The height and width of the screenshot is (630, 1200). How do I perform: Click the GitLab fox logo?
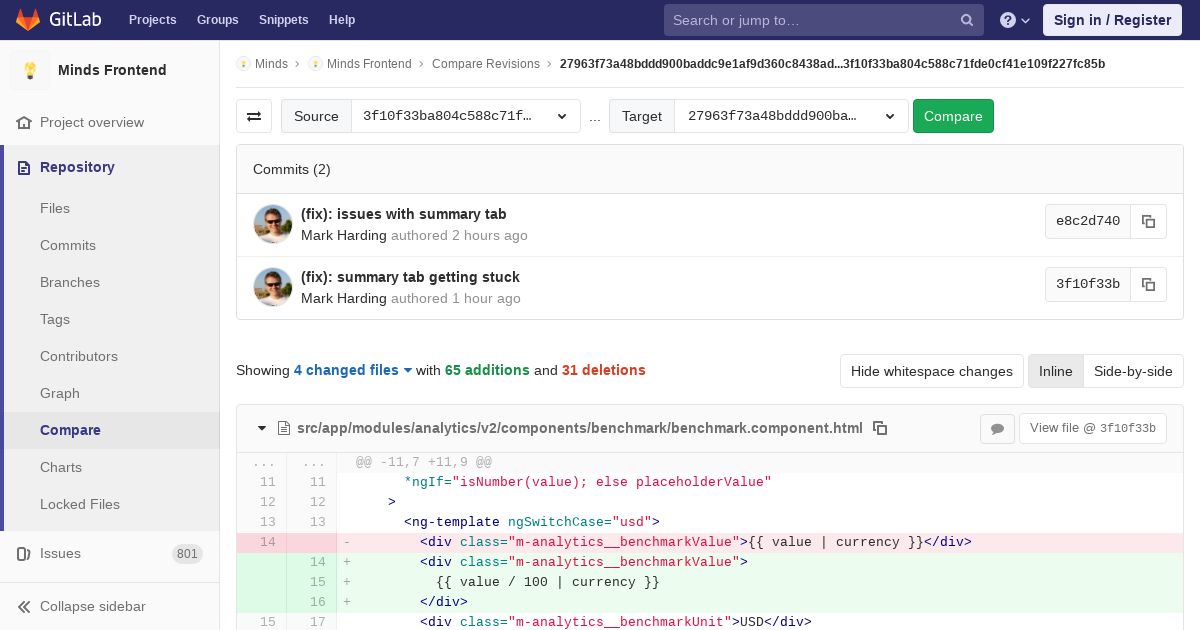[28, 20]
